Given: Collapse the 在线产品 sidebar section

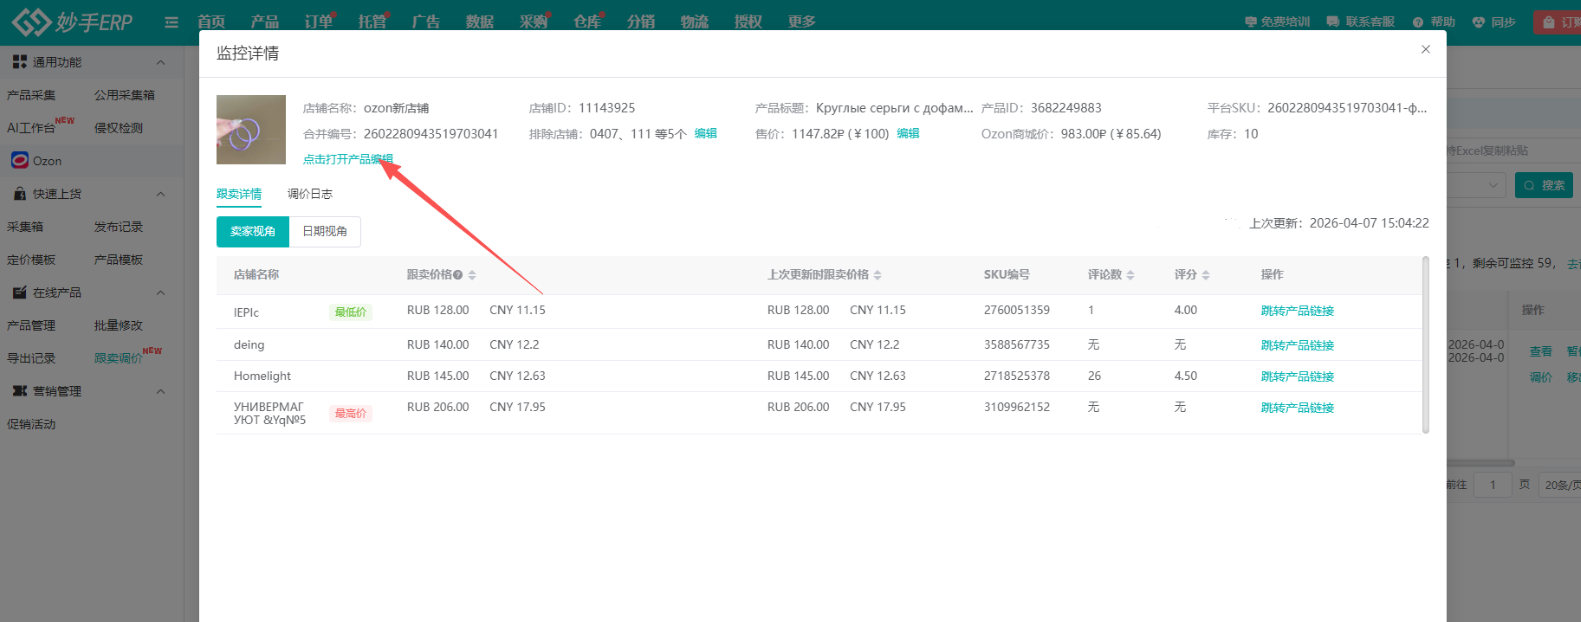Looking at the screenshot, I should pyautogui.click(x=161, y=293).
